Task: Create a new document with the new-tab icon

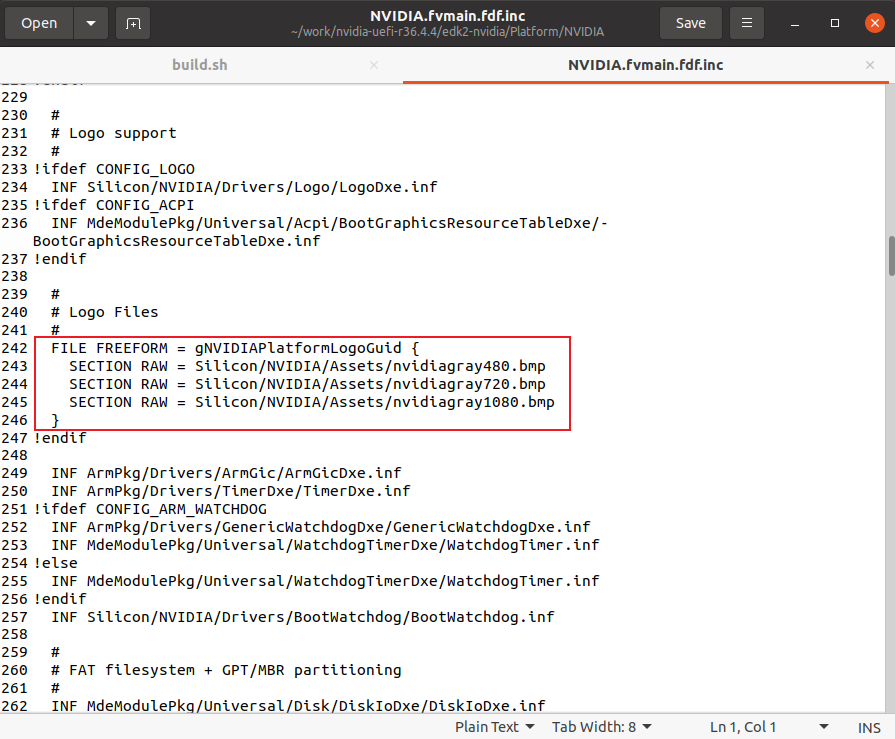Action: coord(133,23)
